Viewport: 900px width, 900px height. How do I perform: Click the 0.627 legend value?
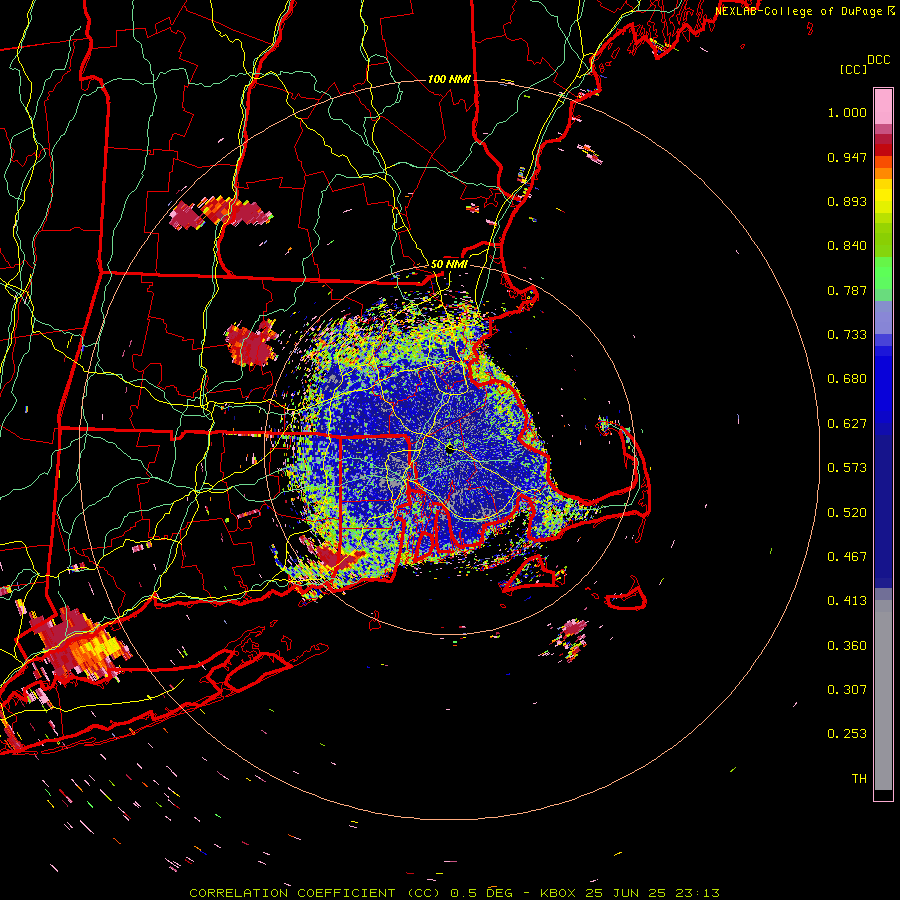point(847,424)
